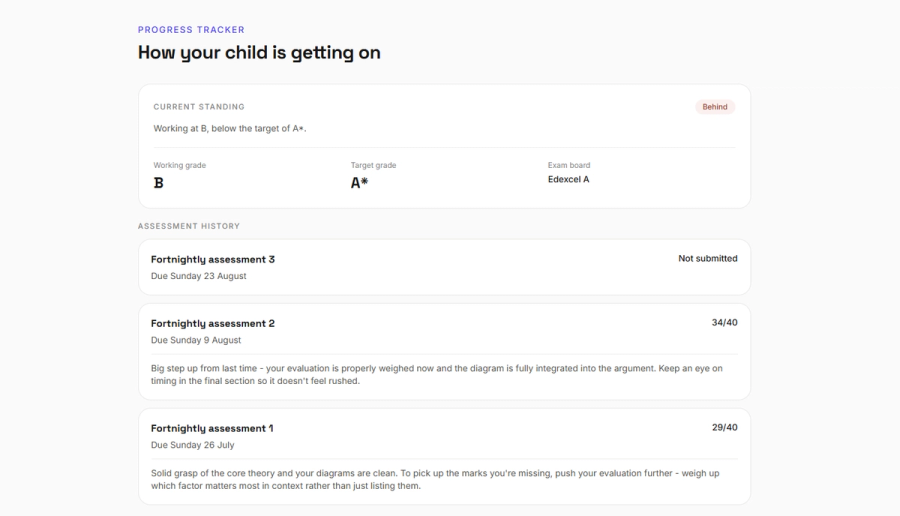
Task: Click the ASSESSMENT HISTORY heading
Action: [x=189, y=226]
